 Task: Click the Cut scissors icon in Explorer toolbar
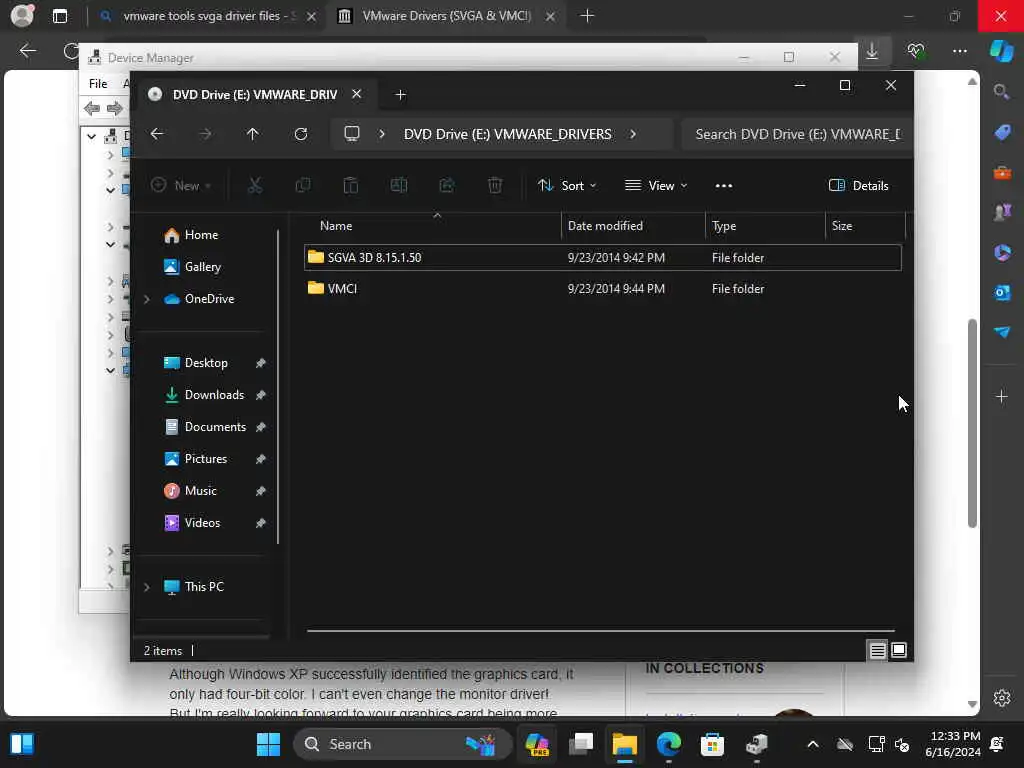click(255, 185)
